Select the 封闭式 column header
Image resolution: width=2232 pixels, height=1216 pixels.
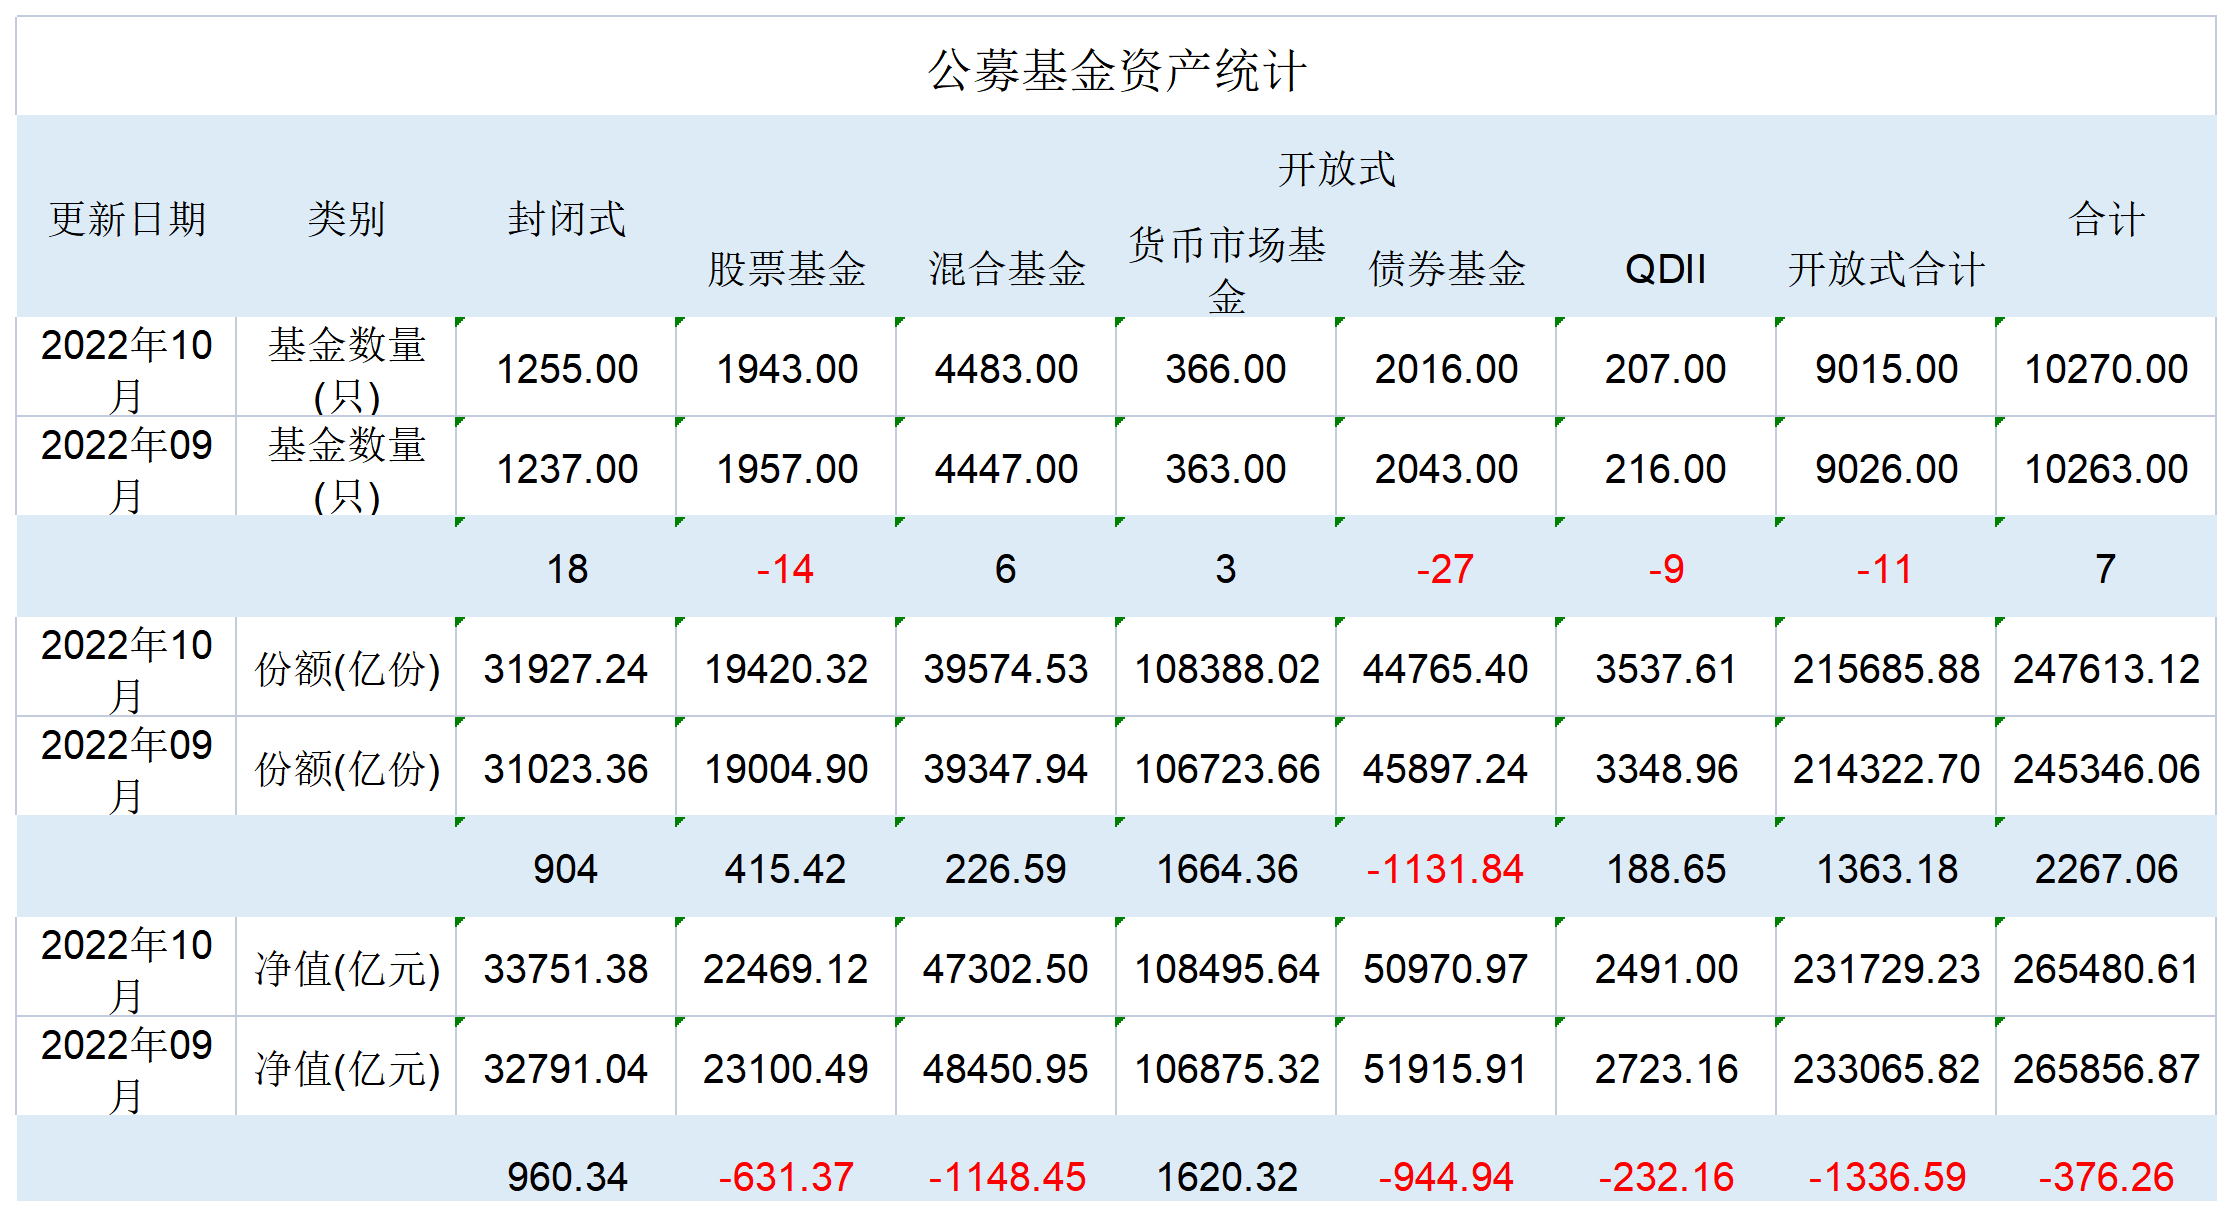point(566,219)
